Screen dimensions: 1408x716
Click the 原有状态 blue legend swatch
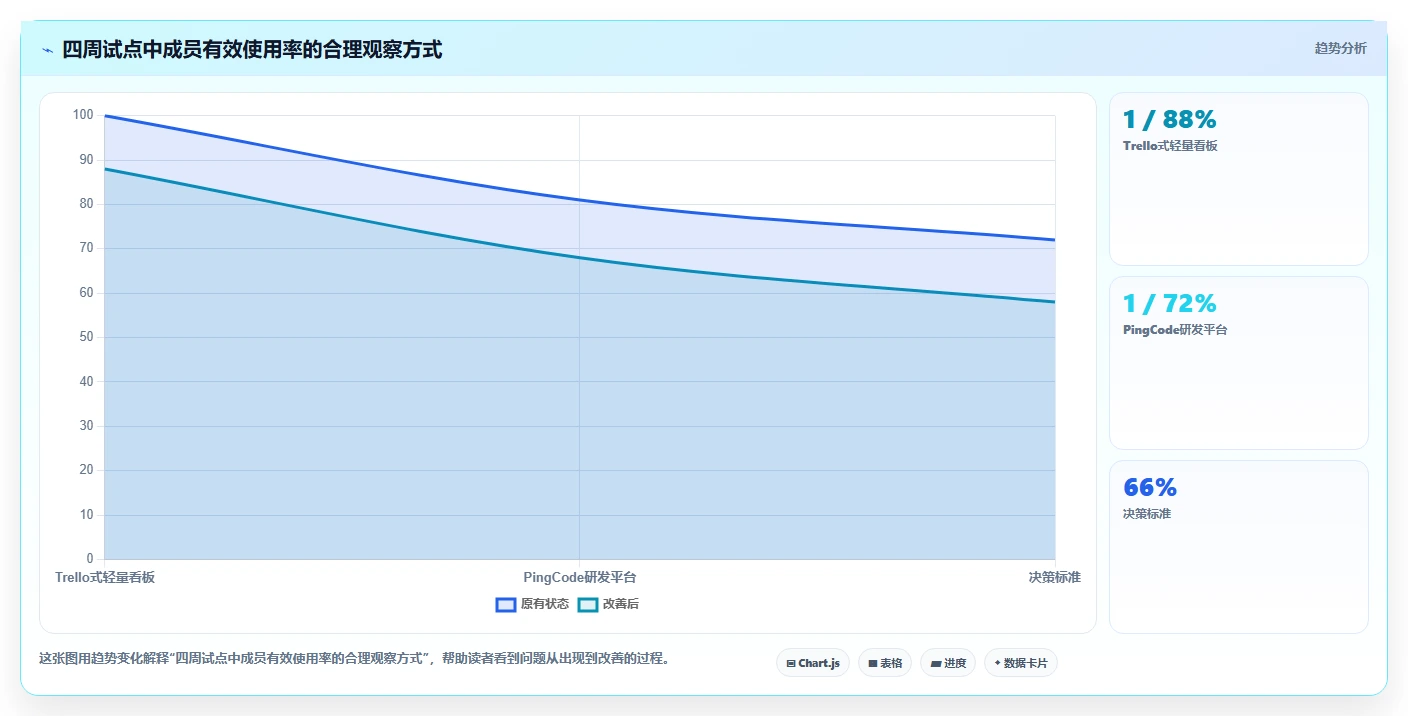[506, 604]
